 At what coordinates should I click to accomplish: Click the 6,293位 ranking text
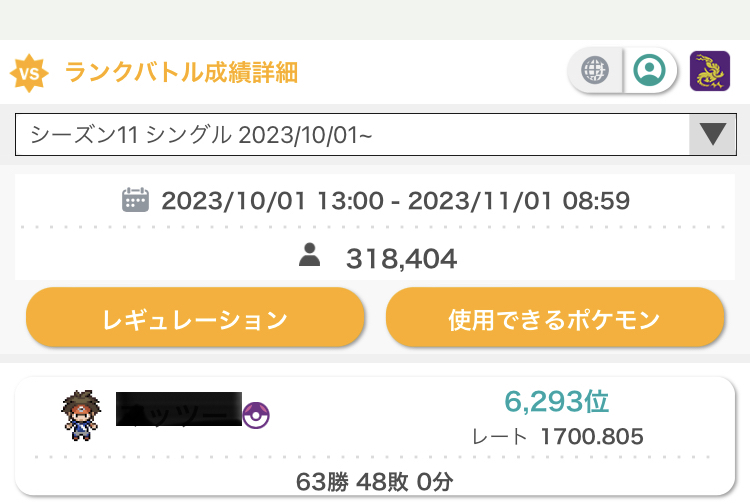[x=557, y=402]
